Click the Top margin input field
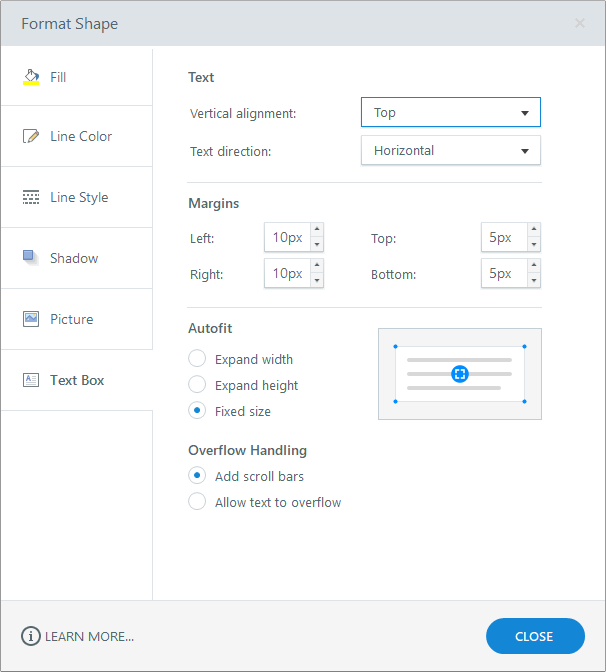 [503, 238]
